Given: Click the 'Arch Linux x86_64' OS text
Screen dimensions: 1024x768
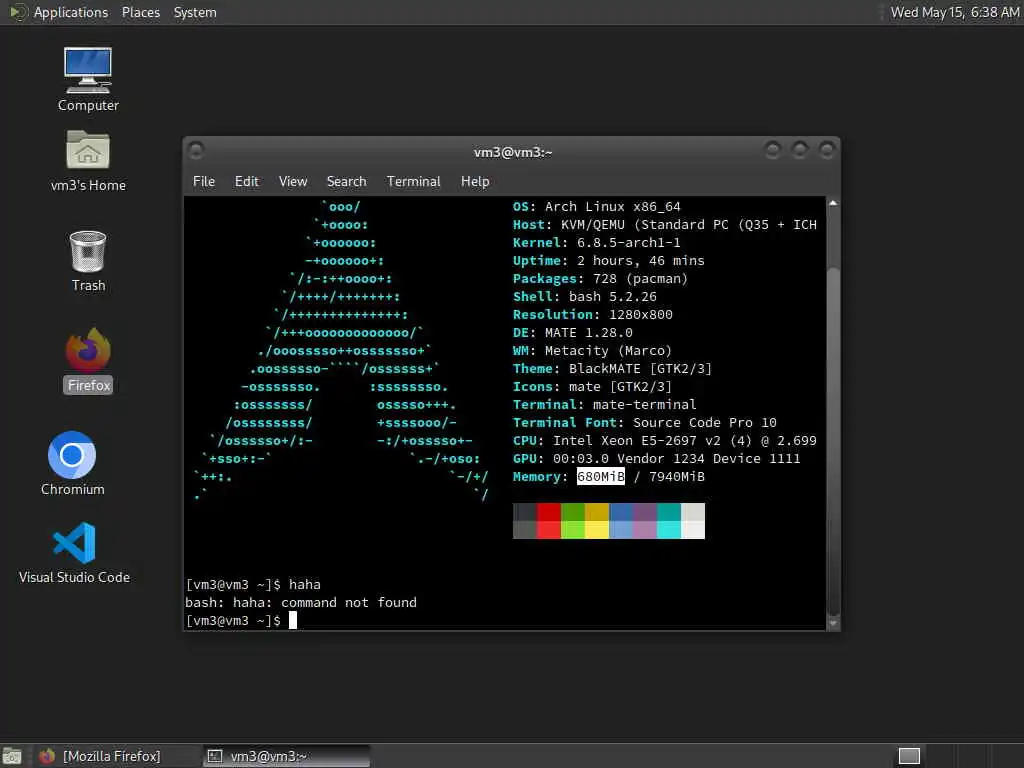Looking at the screenshot, I should tap(613, 206).
